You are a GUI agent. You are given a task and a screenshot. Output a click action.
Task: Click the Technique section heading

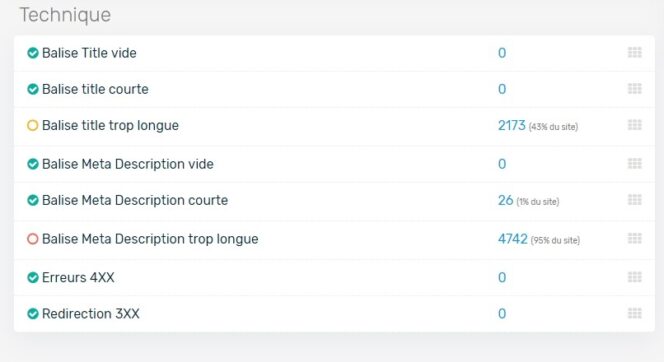click(x=65, y=15)
